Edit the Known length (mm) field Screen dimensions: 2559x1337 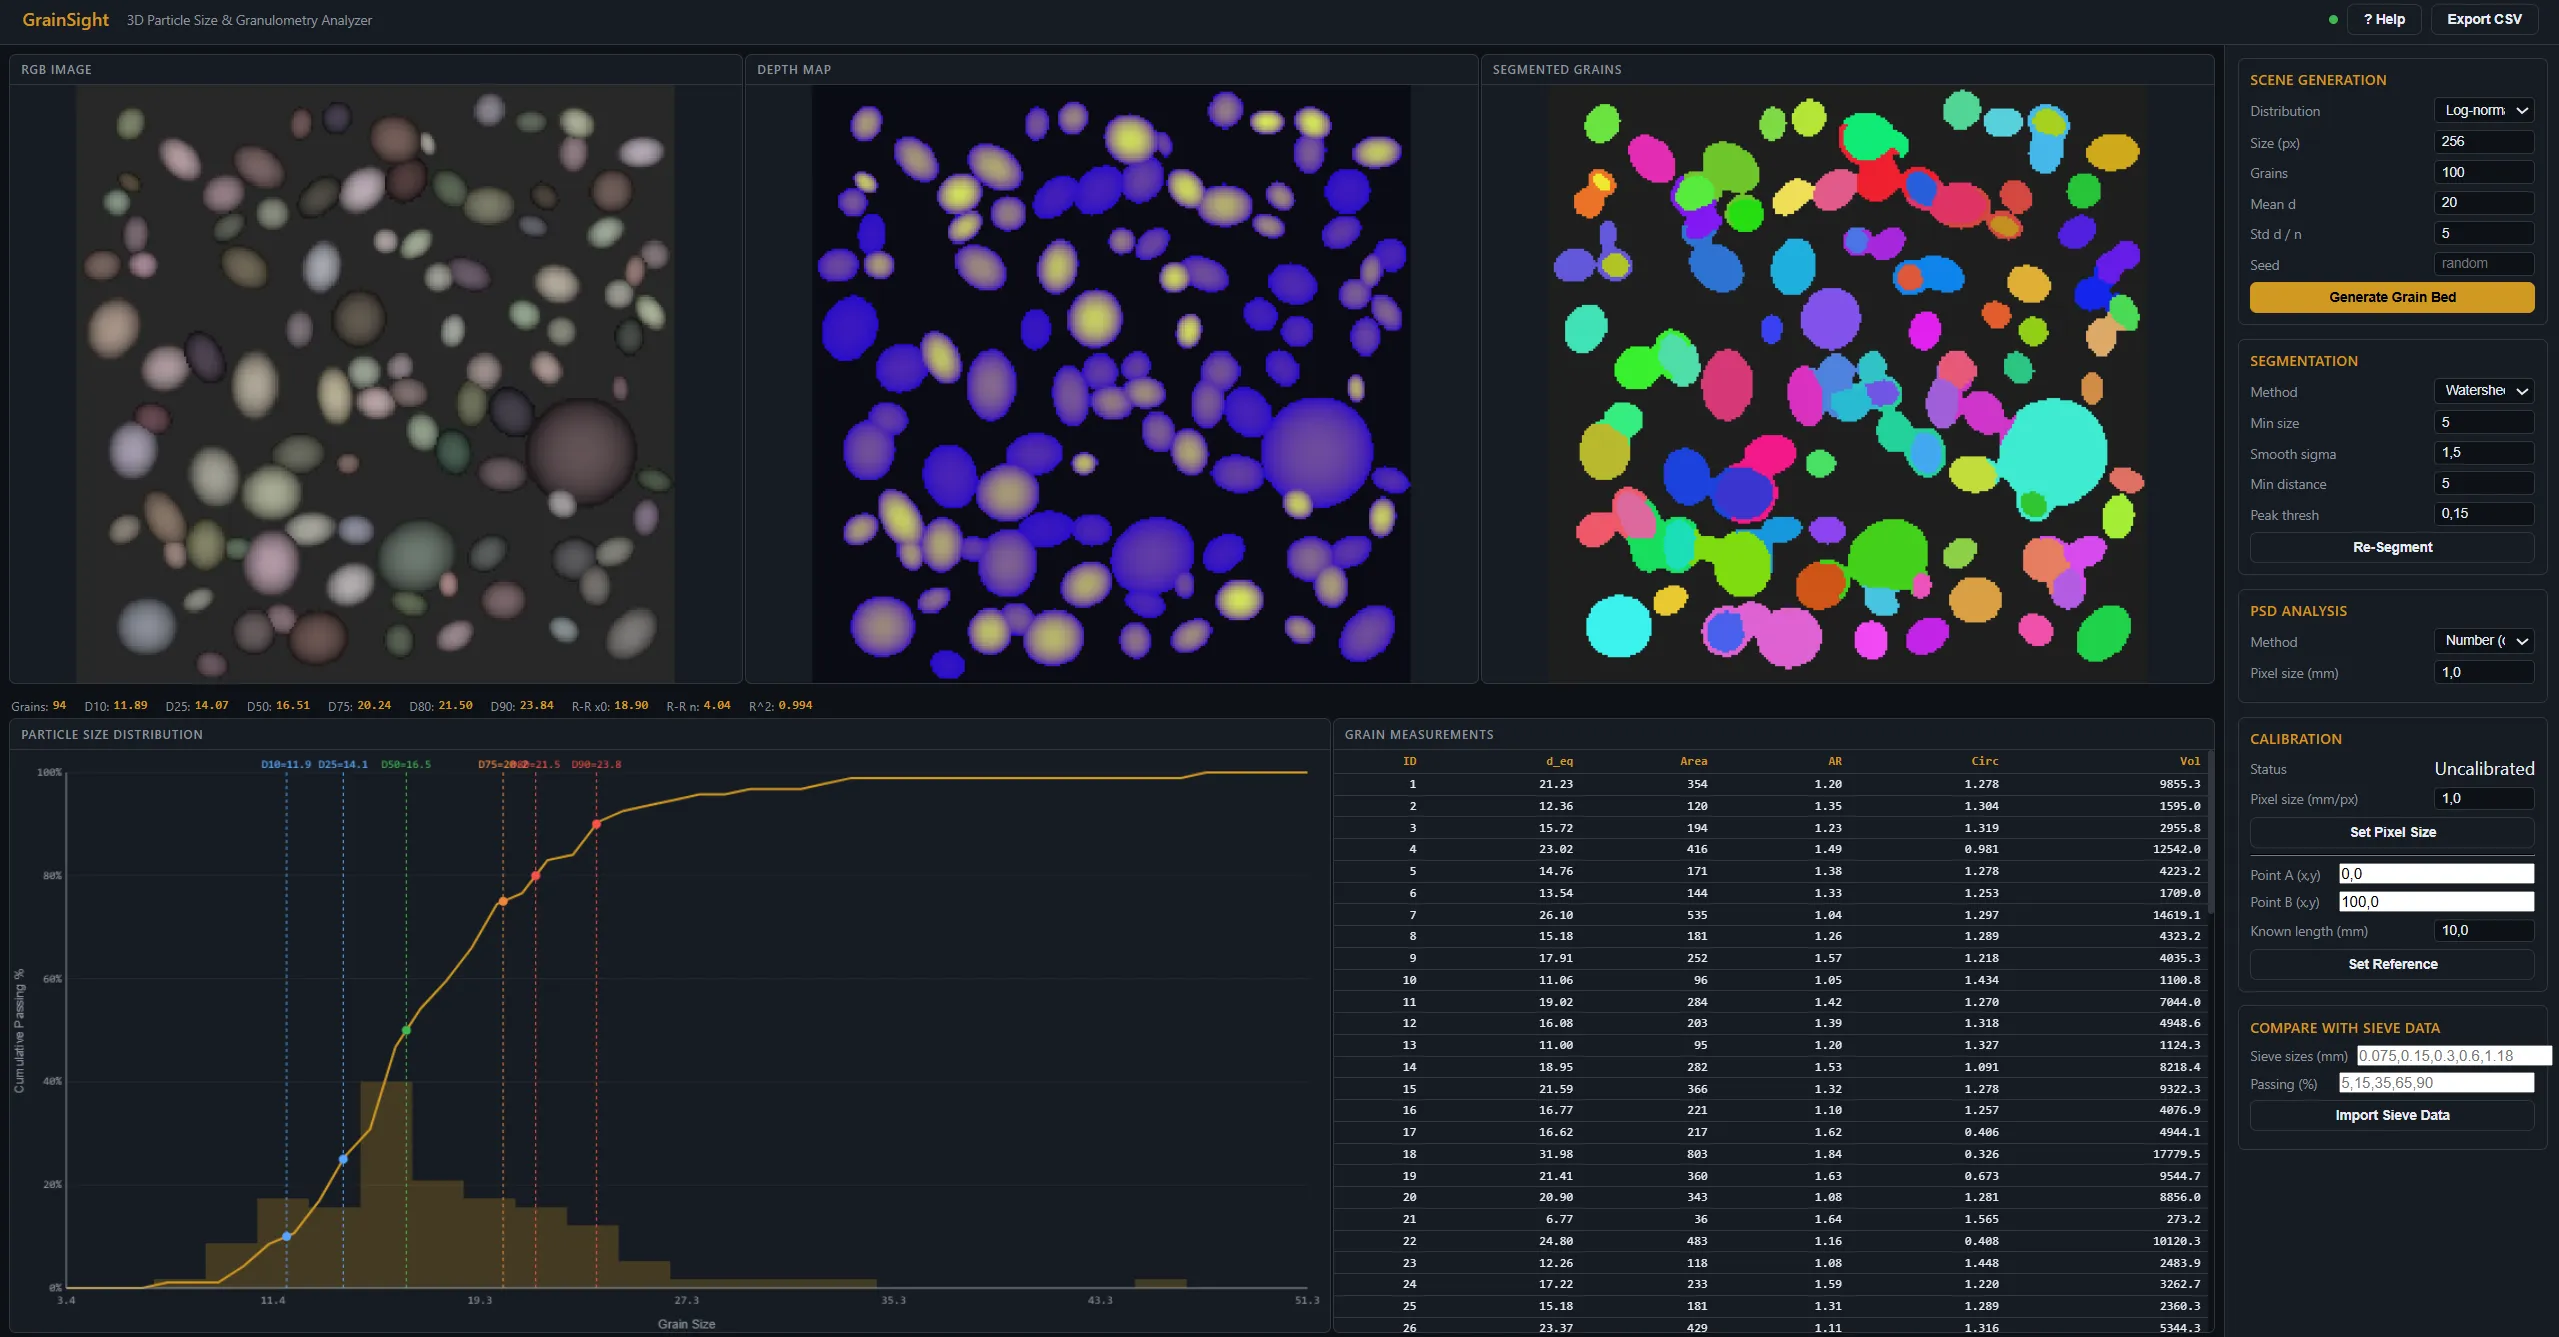pyautogui.click(x=2483, y=930)
